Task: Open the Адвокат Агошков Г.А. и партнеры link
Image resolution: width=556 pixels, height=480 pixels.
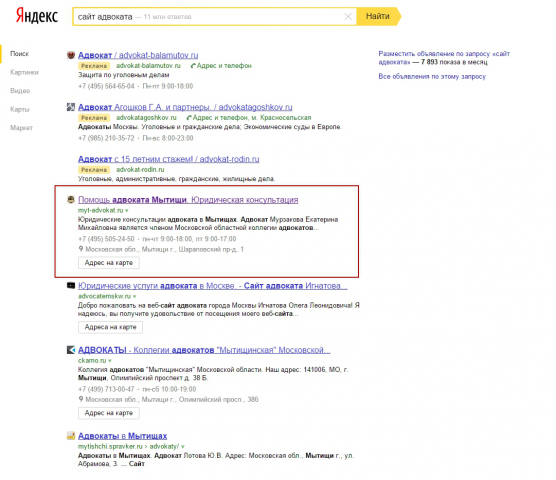Action: point(185,107)
